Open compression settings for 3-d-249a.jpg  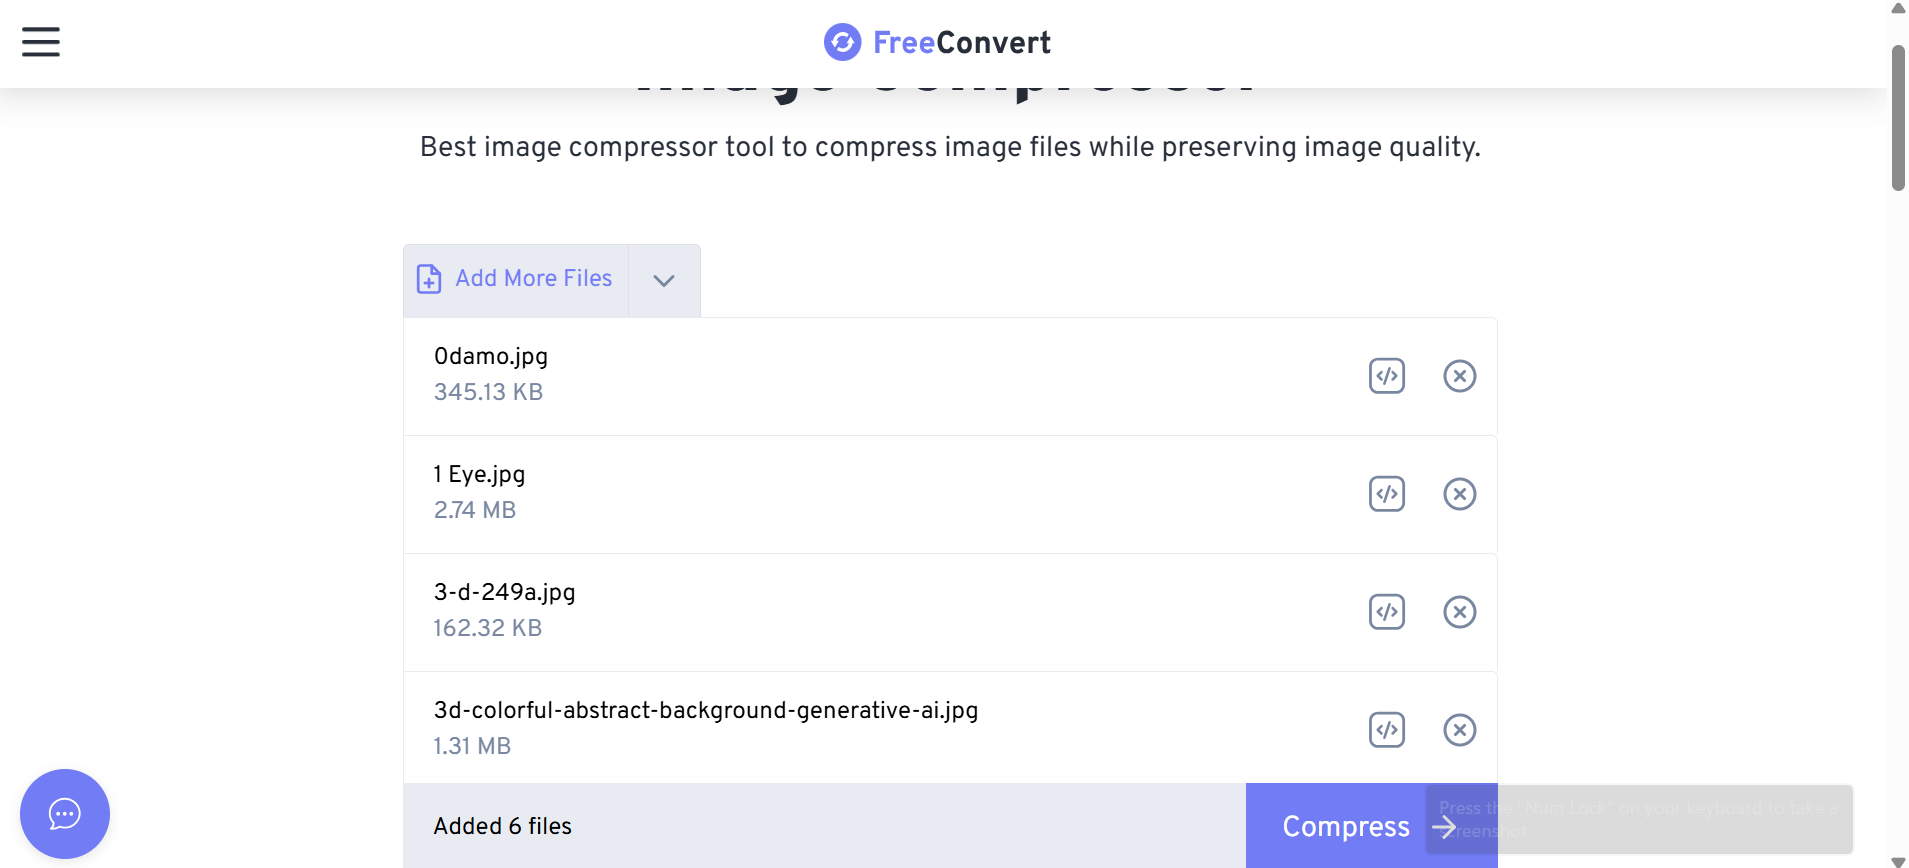tap(1387, 611)
